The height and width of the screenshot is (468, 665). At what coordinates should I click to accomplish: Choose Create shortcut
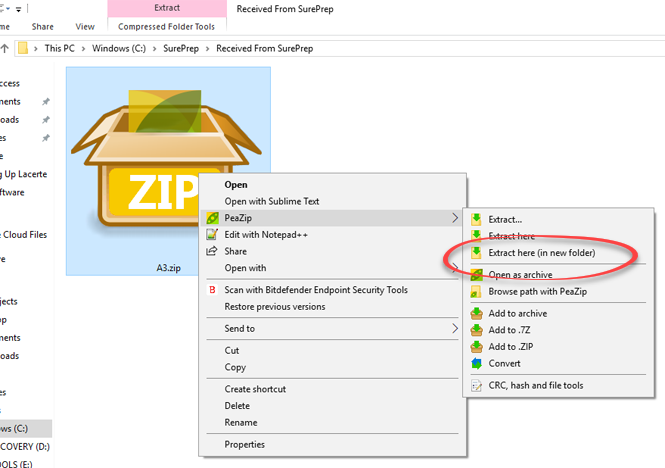click(x=332, y=389)
